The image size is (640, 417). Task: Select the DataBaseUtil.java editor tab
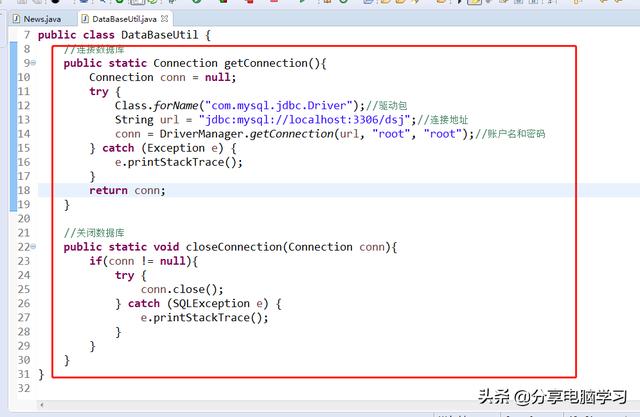coord(124,19)
